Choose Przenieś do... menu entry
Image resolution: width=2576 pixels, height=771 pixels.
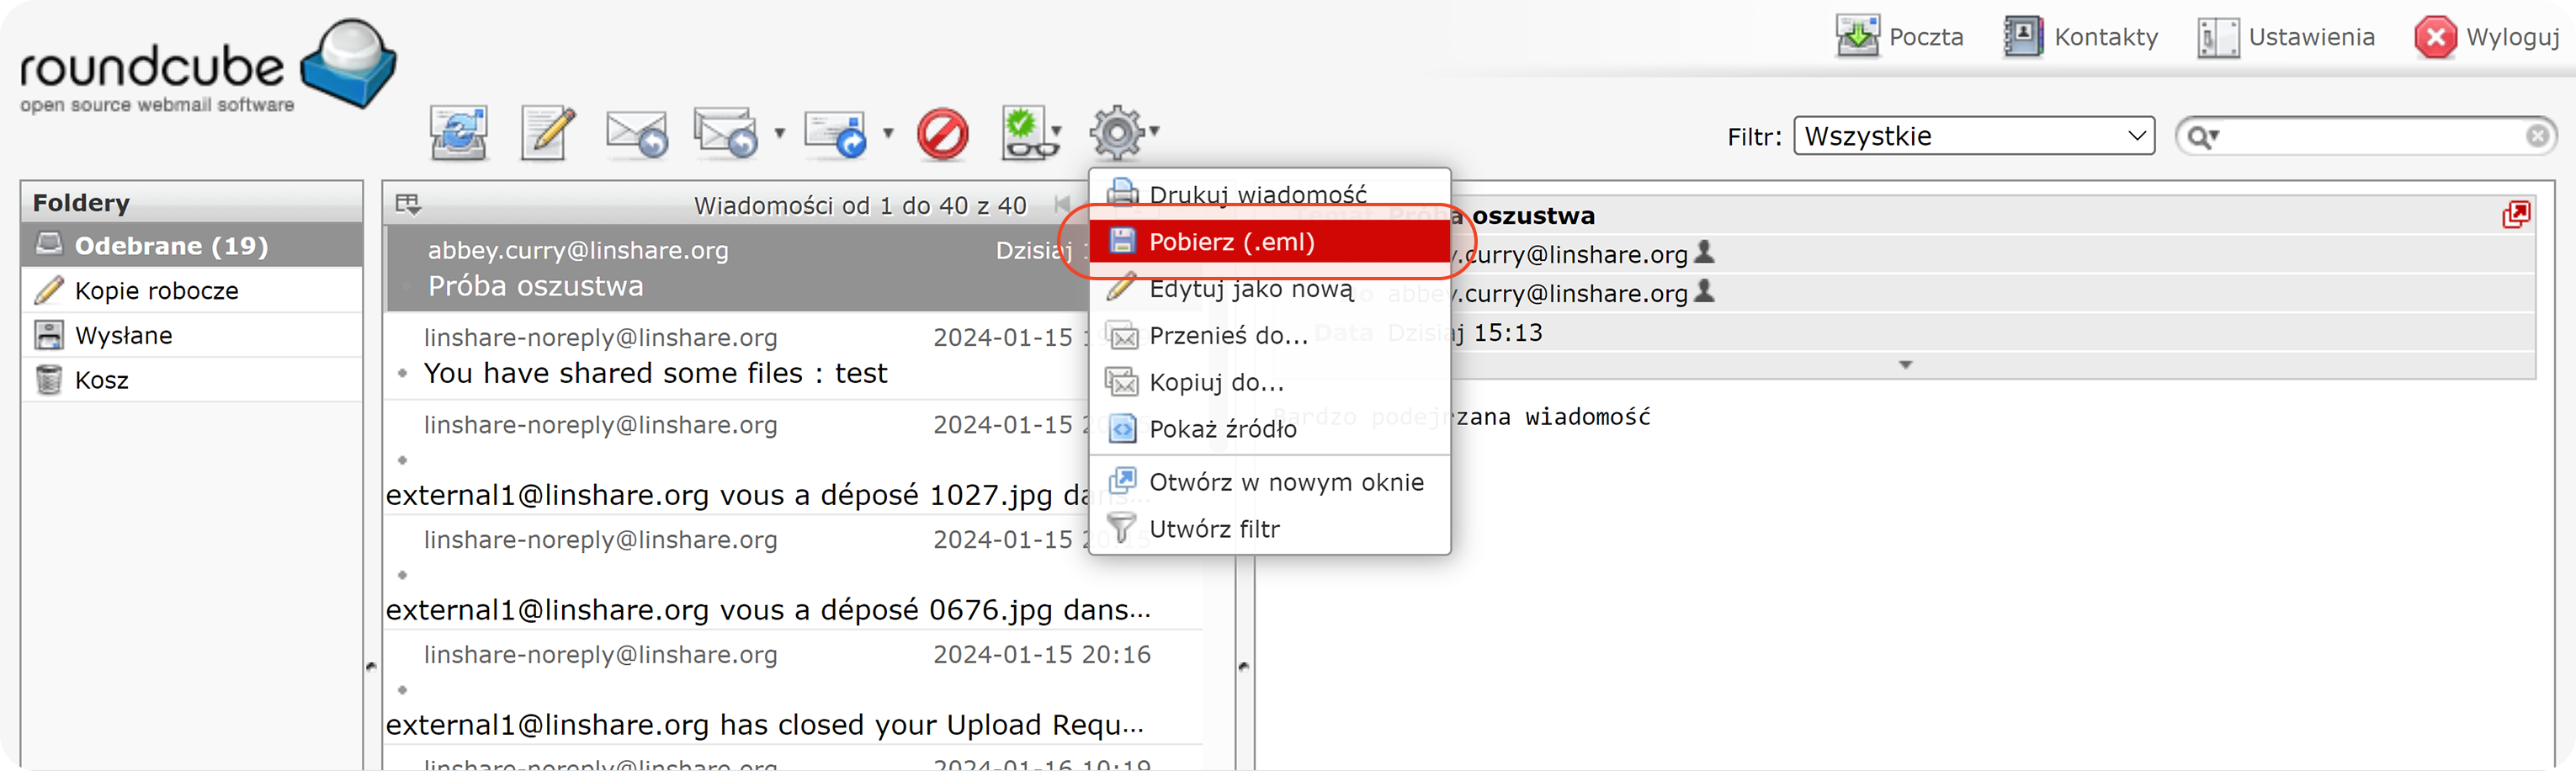[1269, 335]
